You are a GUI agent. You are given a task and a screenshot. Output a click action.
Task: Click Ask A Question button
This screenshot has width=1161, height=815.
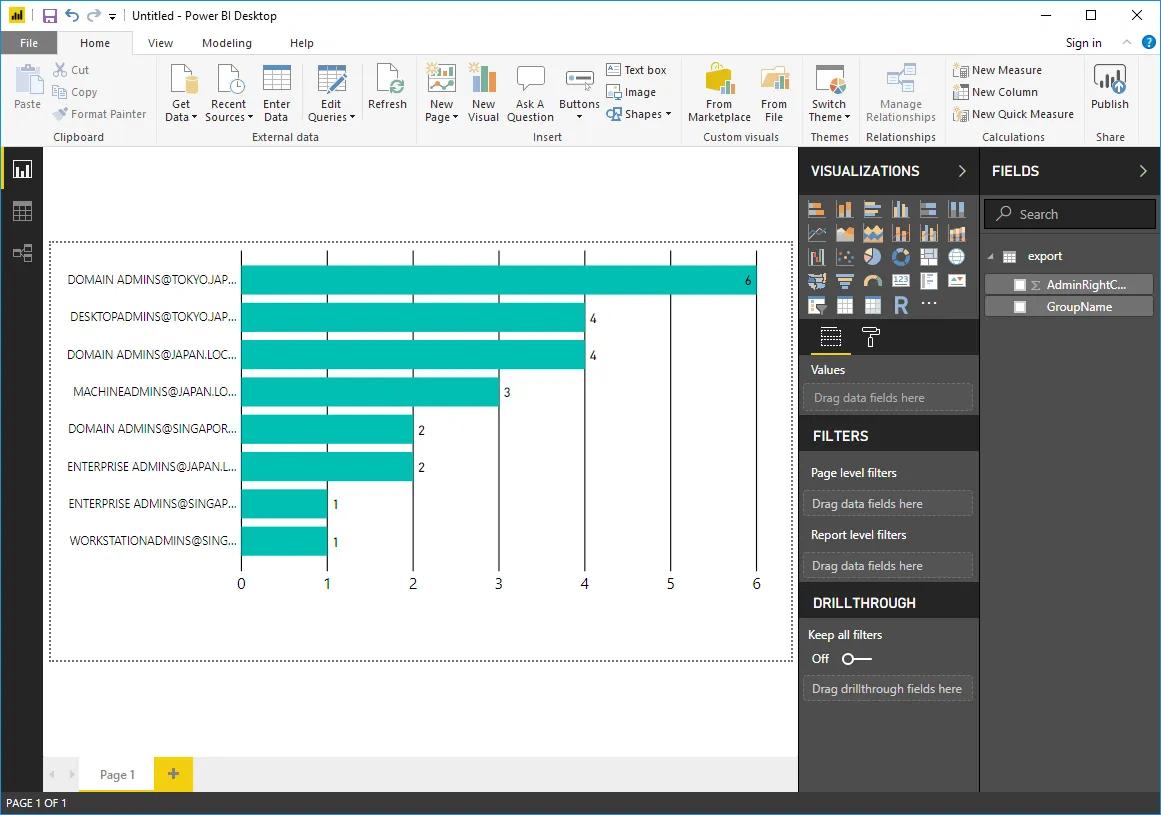pyautogui.click(x=530, y=93)
